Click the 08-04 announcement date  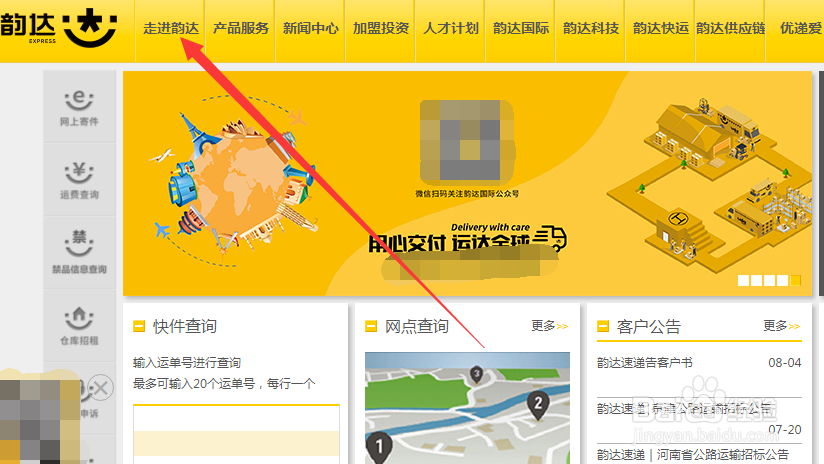click(785, 363)
